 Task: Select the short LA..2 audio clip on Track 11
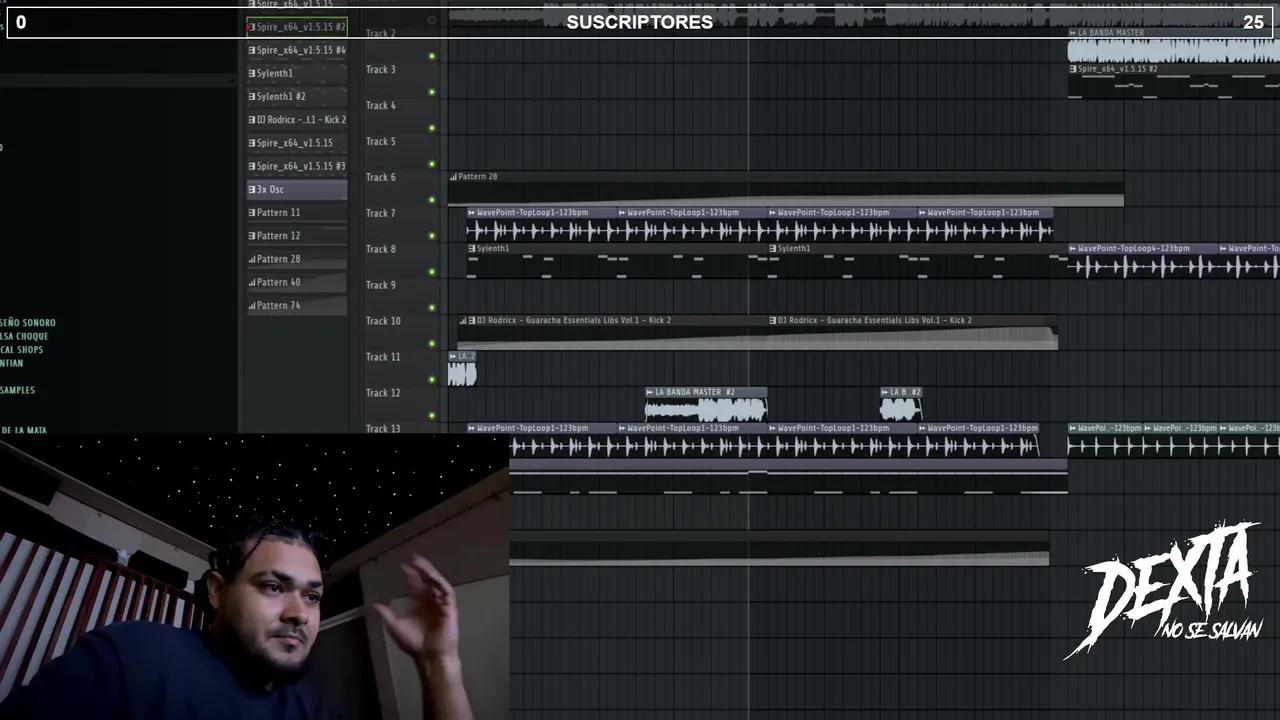[462, 369]
